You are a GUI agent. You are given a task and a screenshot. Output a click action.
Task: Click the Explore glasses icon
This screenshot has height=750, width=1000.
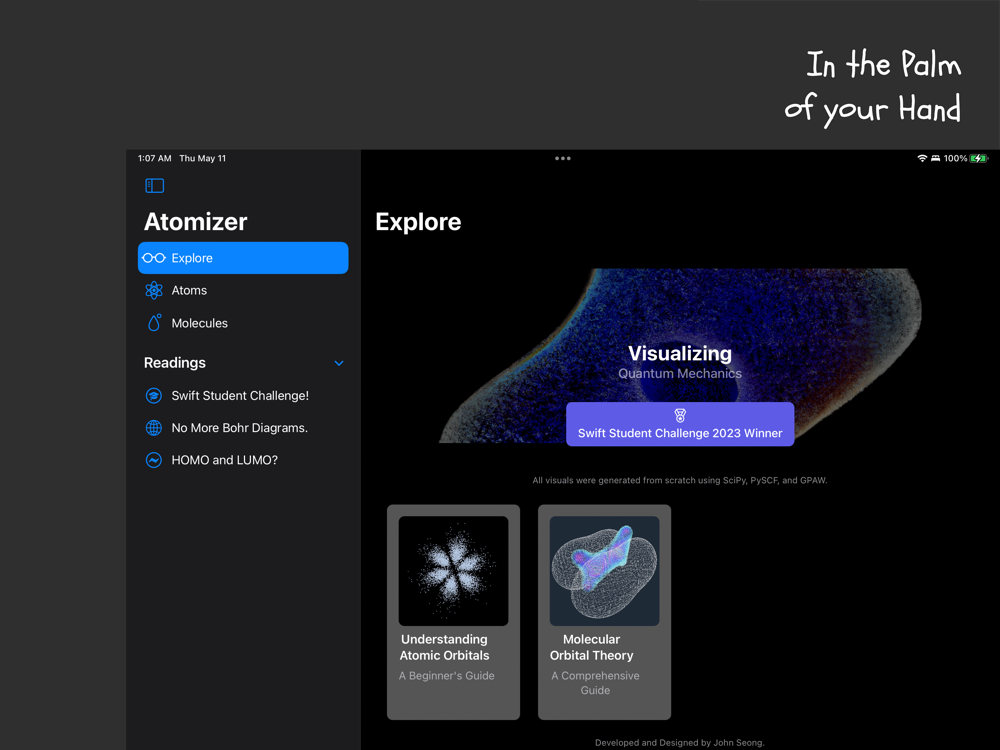click(154, 258)
